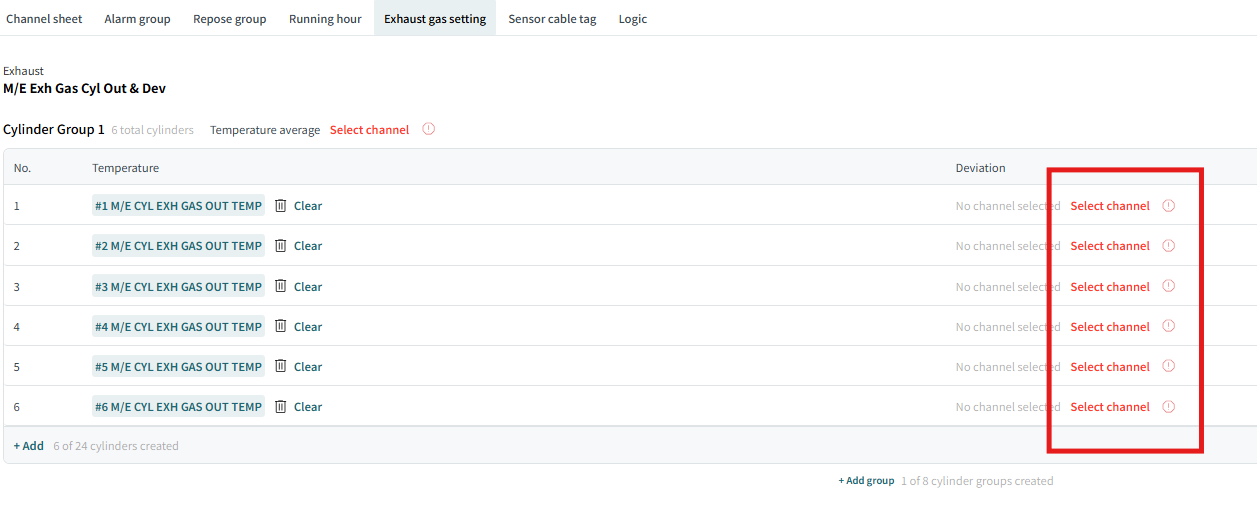
Task: Click warning icon beside Temperature average Select channel
Action: coord(429,129)
